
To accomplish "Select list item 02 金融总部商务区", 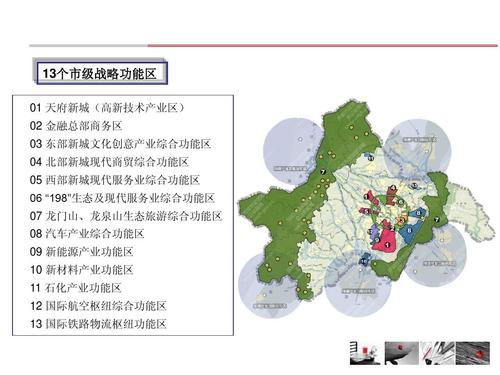I will point(76,126).
